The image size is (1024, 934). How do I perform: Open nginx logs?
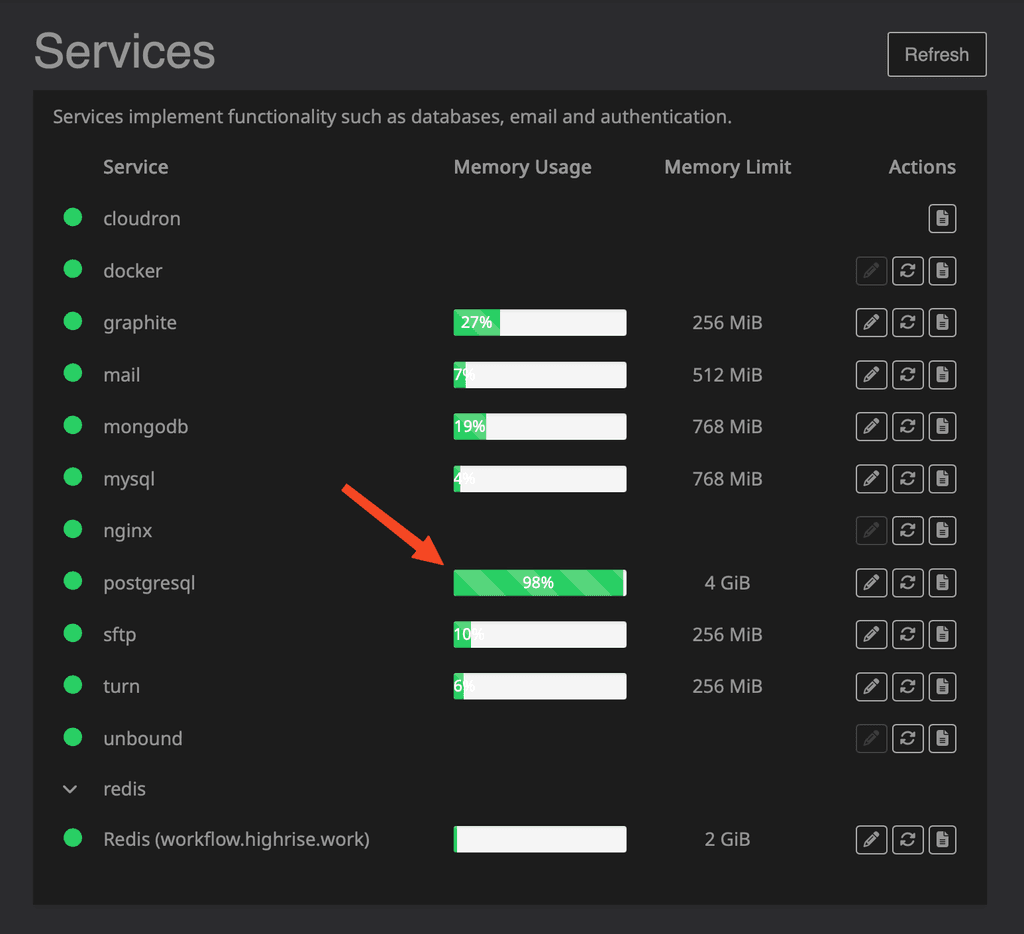pos(942,530)
